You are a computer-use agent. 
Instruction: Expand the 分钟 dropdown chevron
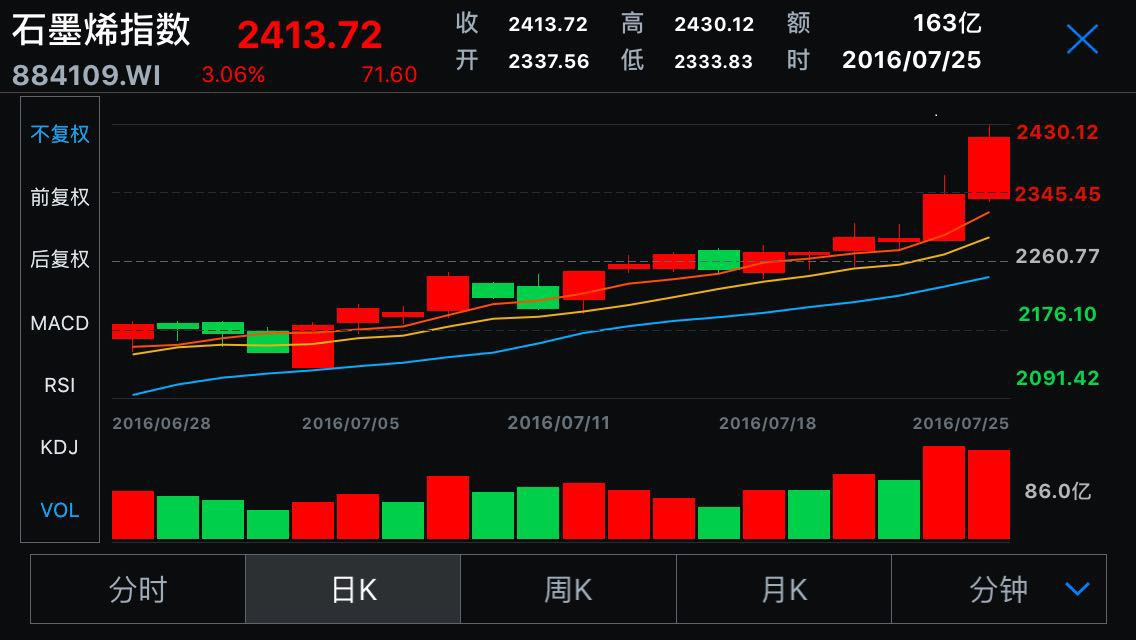coord(1077,589)
